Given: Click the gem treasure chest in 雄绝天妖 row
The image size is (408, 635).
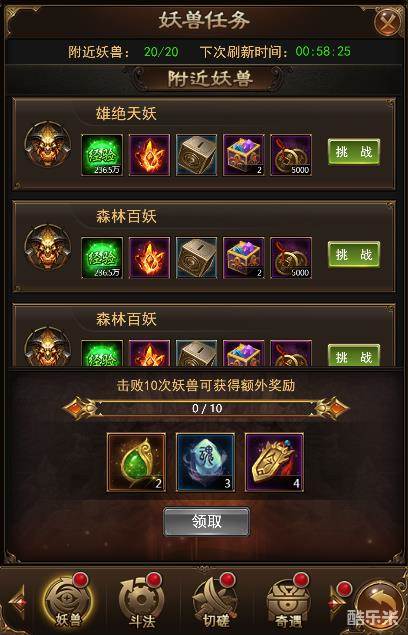Looking at the screenshot, I should (244, 155).
